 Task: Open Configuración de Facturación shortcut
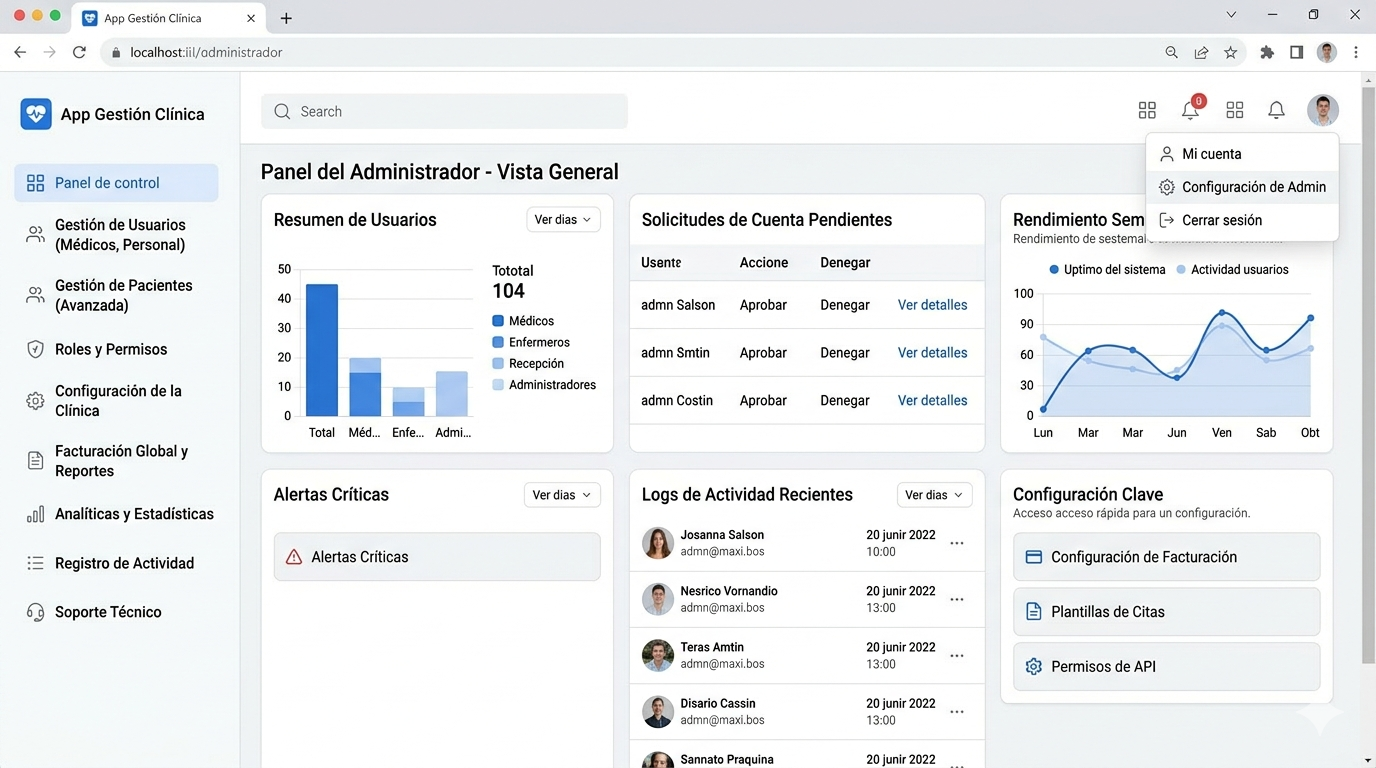pyautogui.click(x=1166, y=557)
